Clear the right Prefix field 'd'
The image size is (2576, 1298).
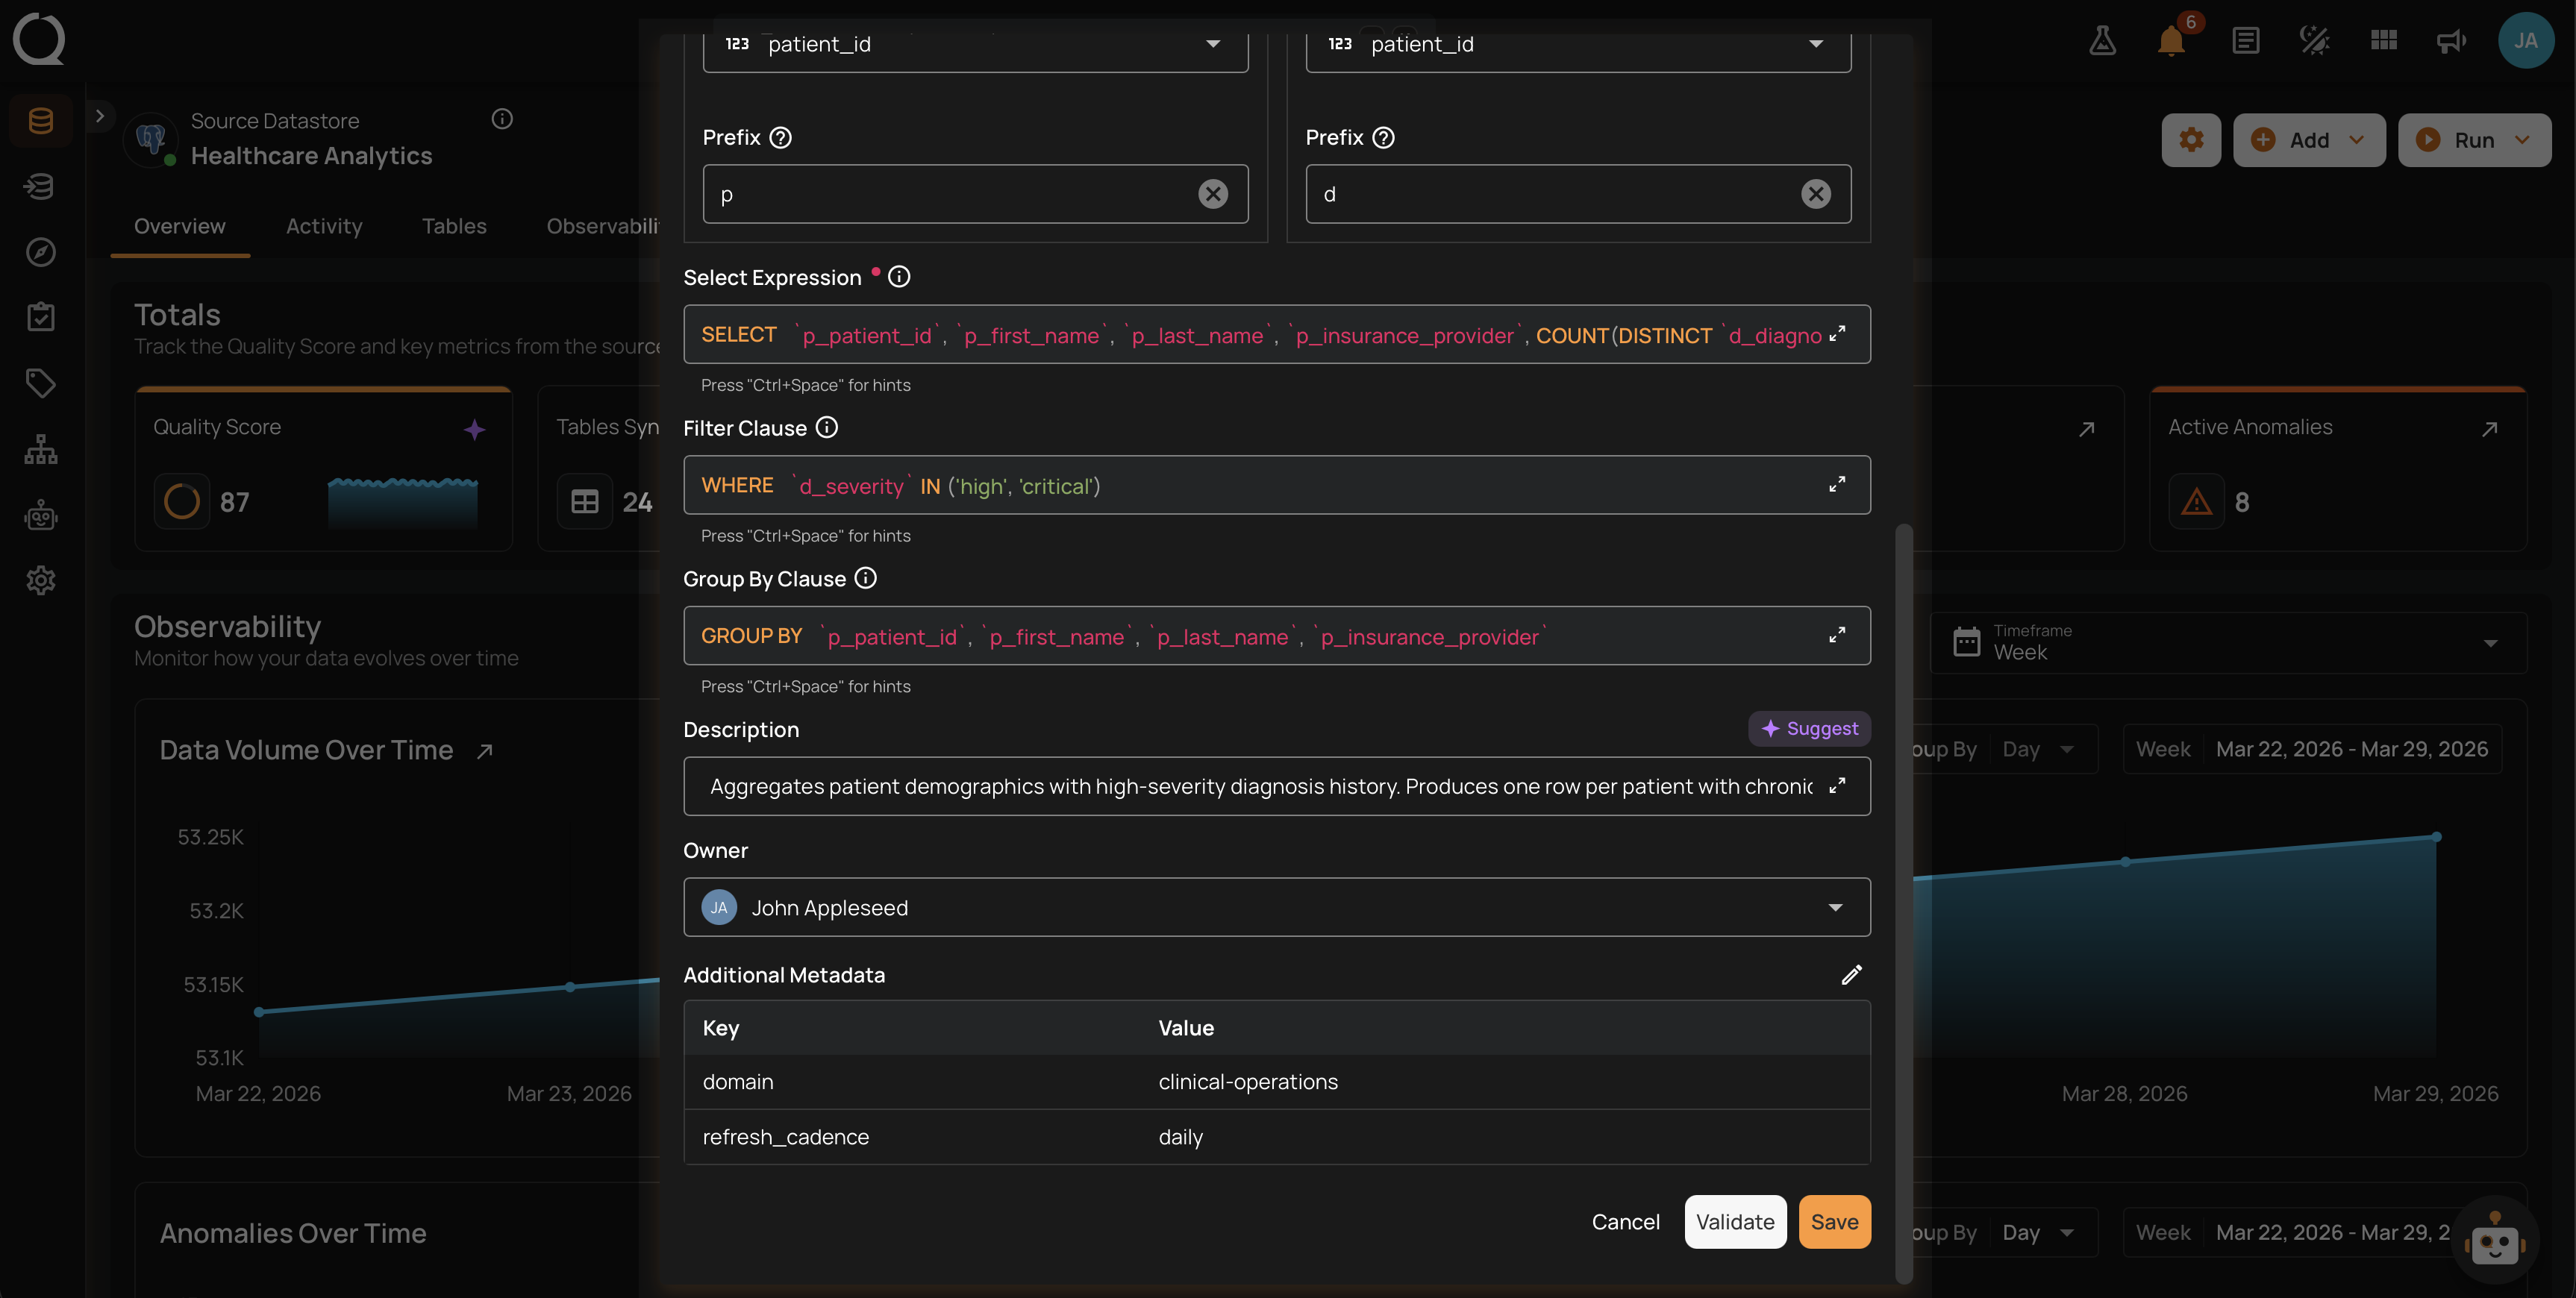1816,194
